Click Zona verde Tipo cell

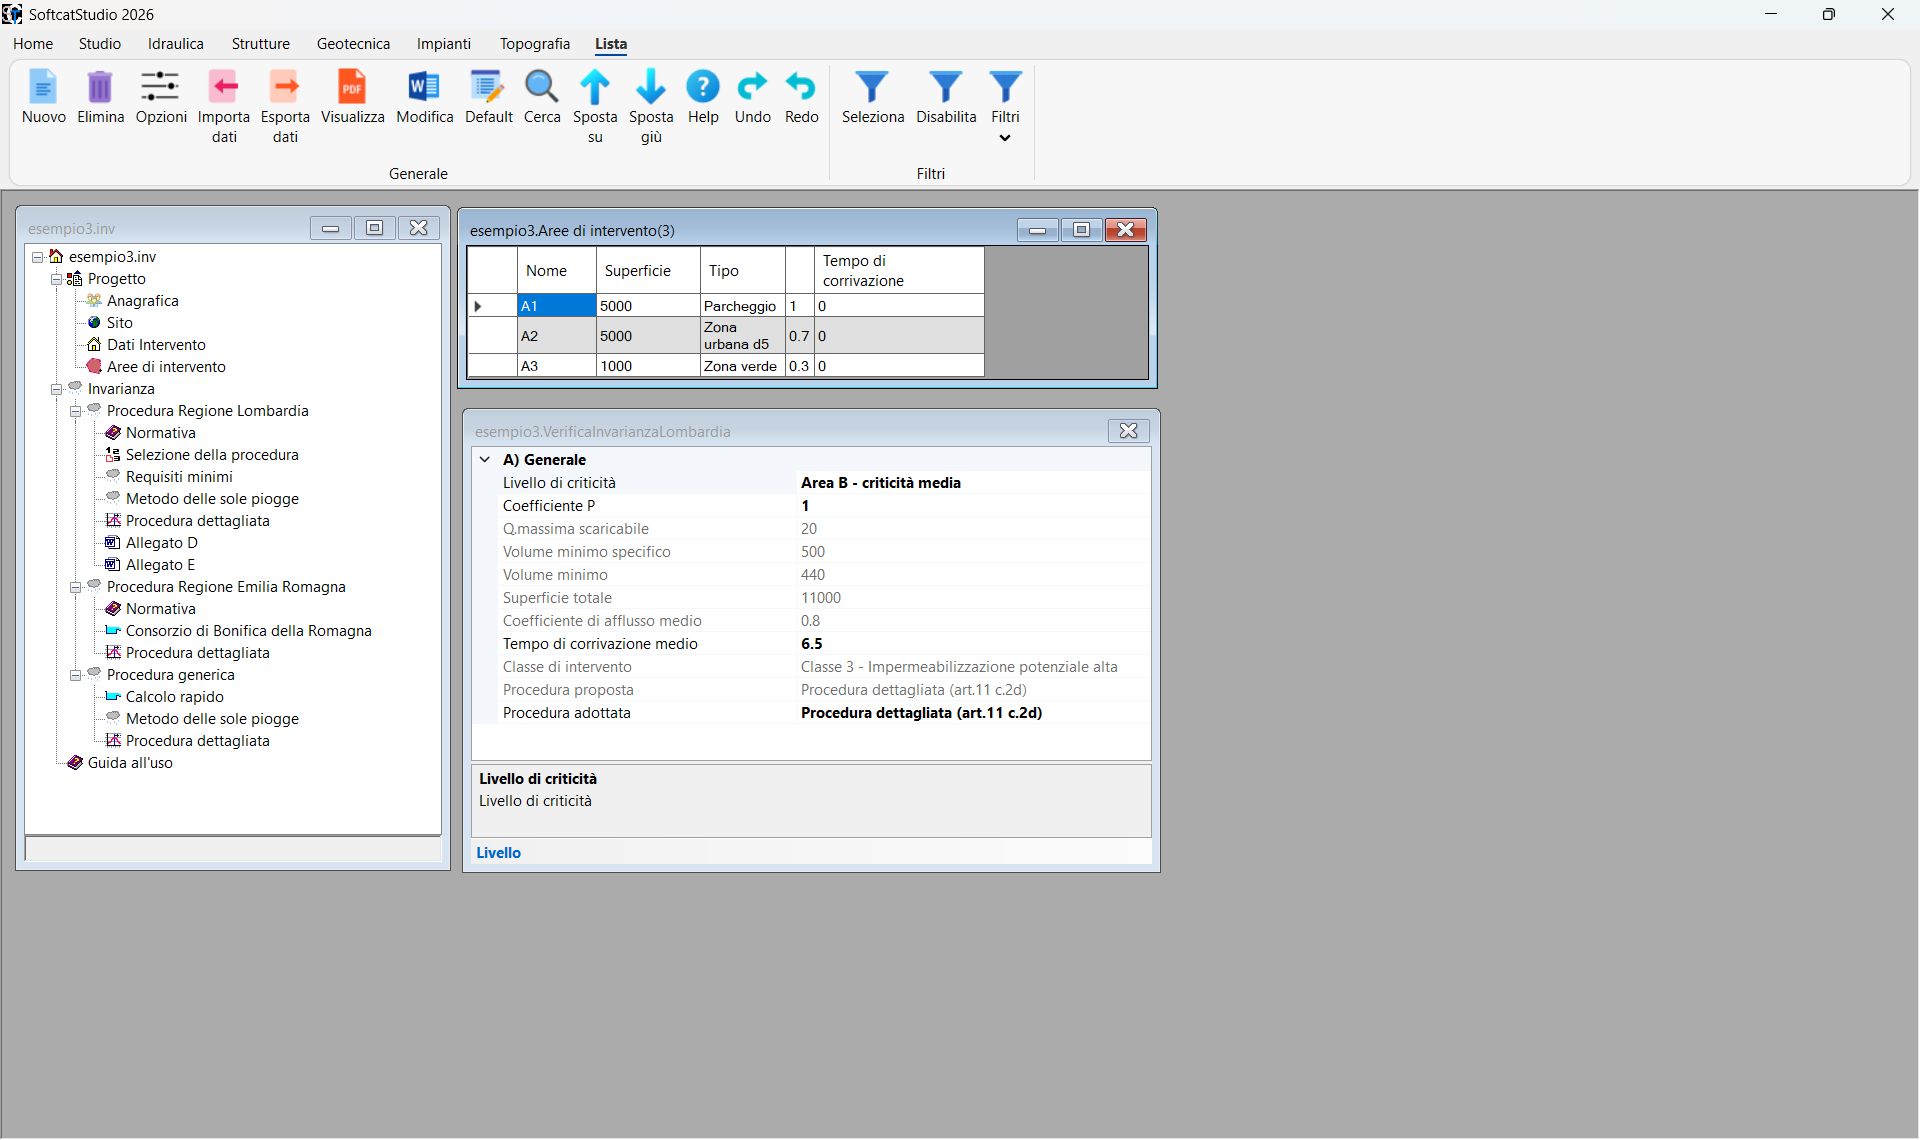point(742,366)
